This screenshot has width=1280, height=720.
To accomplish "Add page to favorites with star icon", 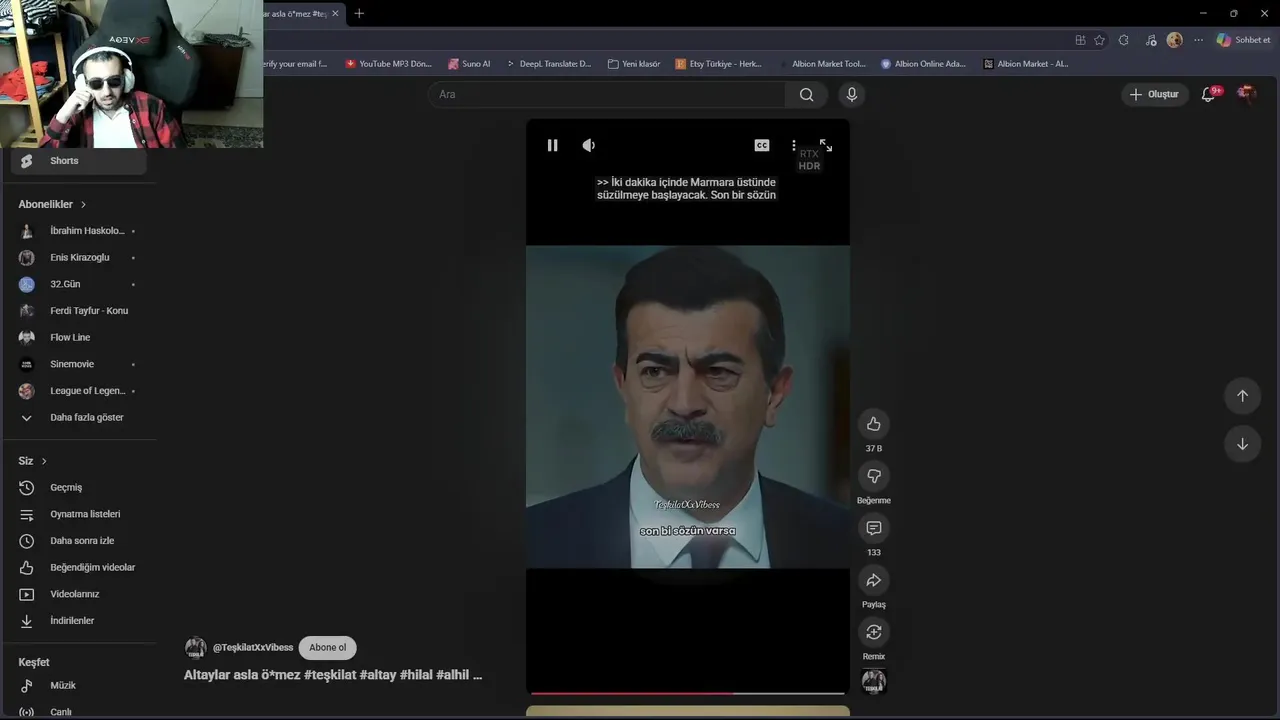I will (x=1100, y=40).
